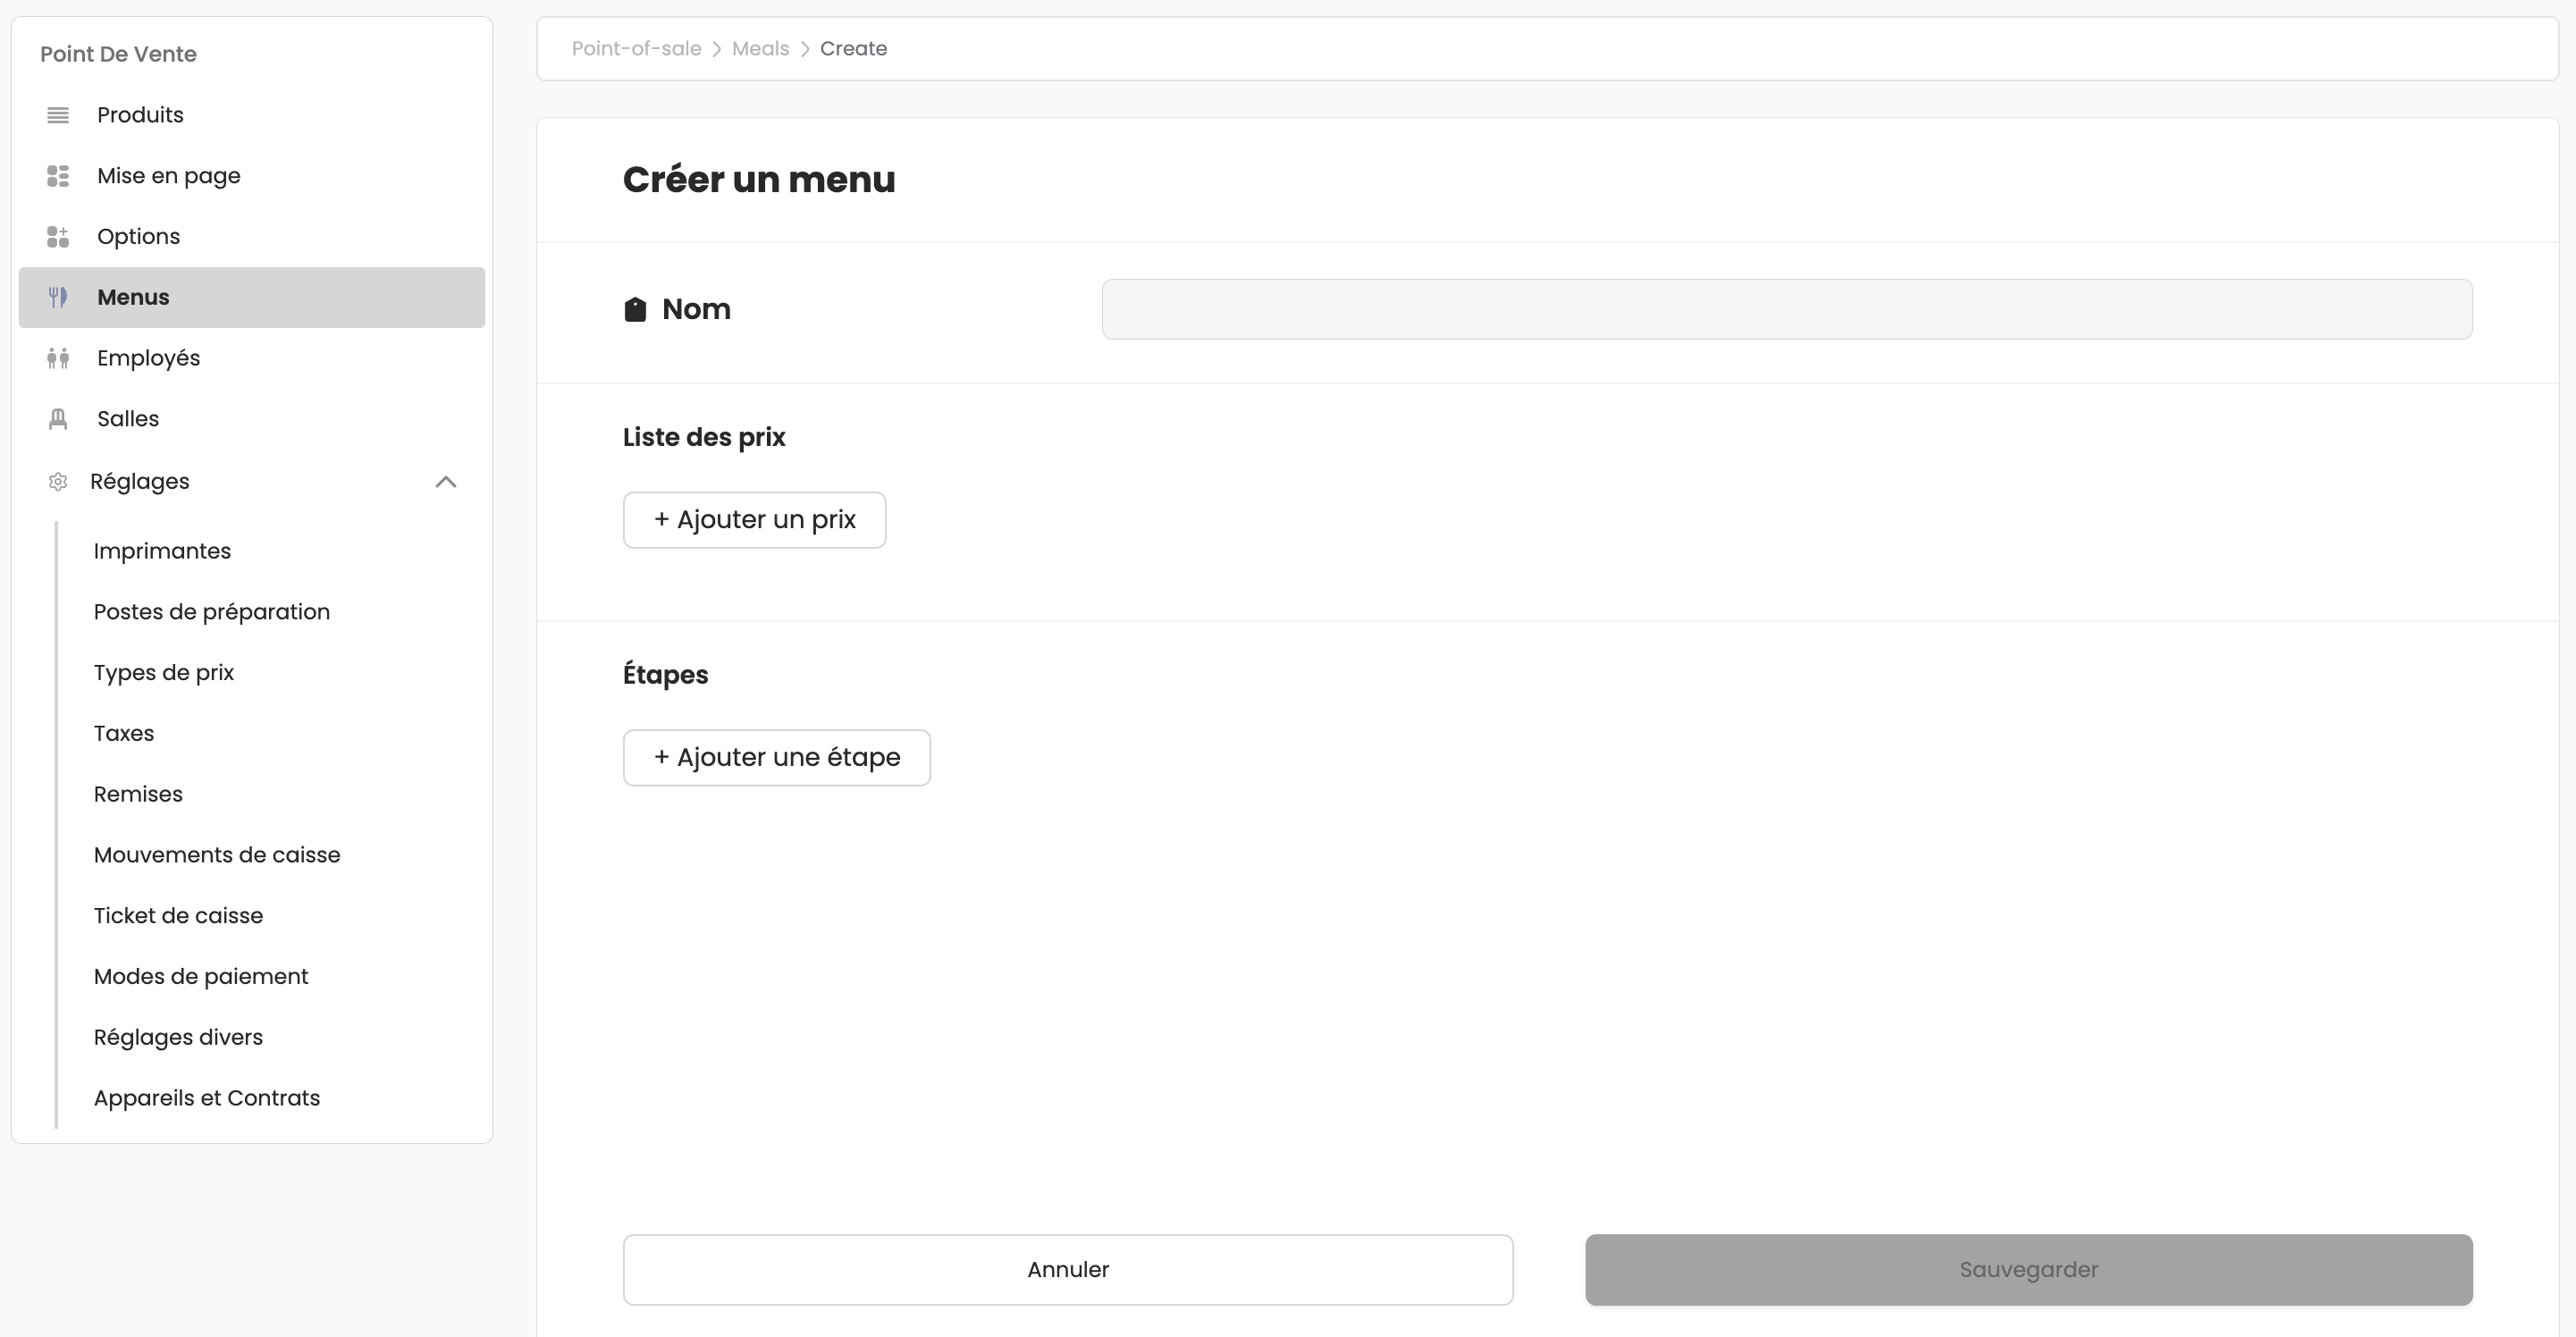Click the Sauvegarder button
This screenshot has width=2576, height=1337.
[x=2028, y=1270]
